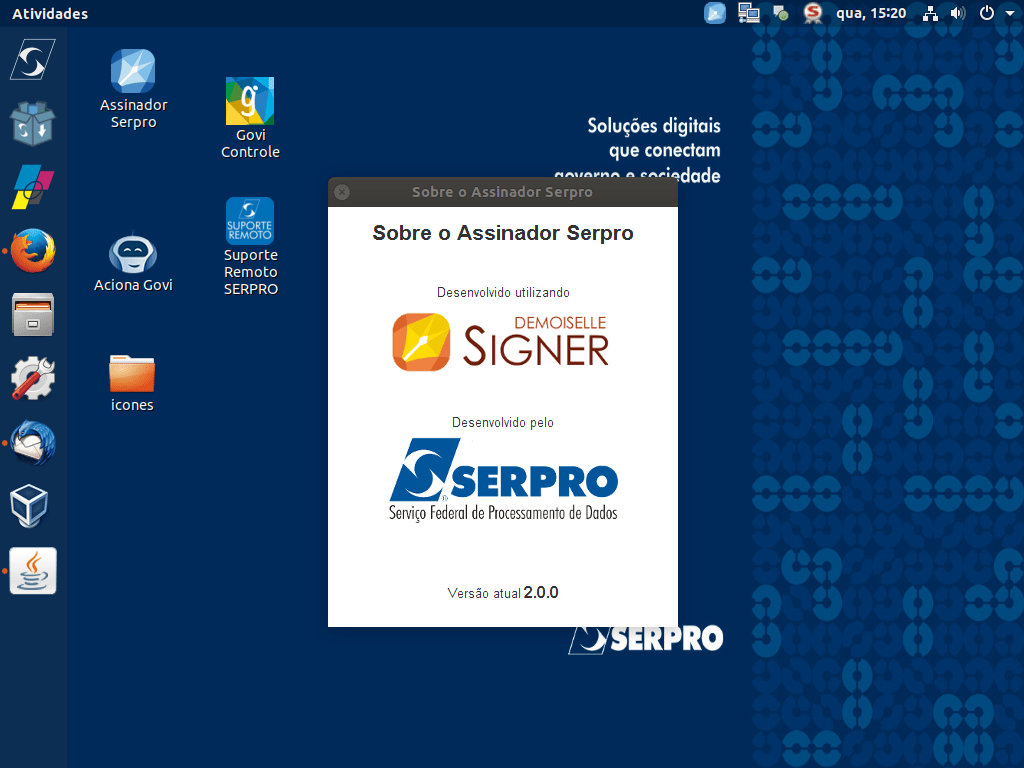Select the Assinador Serpro desktop icon
1024x768 pixels.
(x=133, y=89)
